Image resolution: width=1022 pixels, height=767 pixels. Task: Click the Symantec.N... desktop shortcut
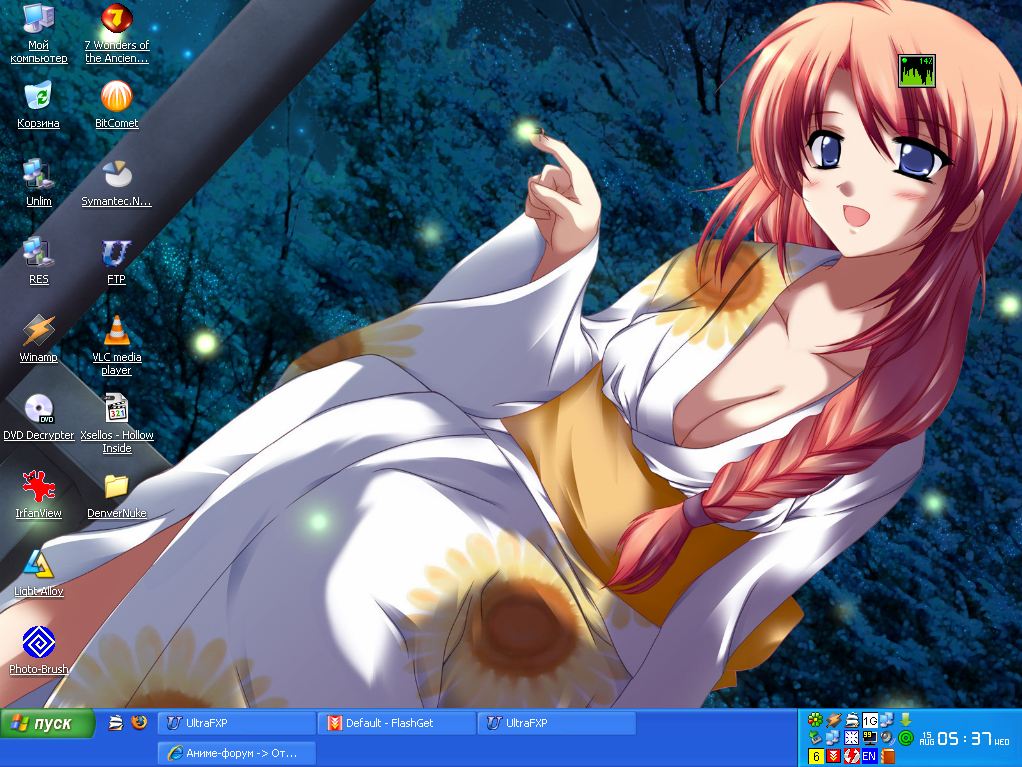[117, 183]
